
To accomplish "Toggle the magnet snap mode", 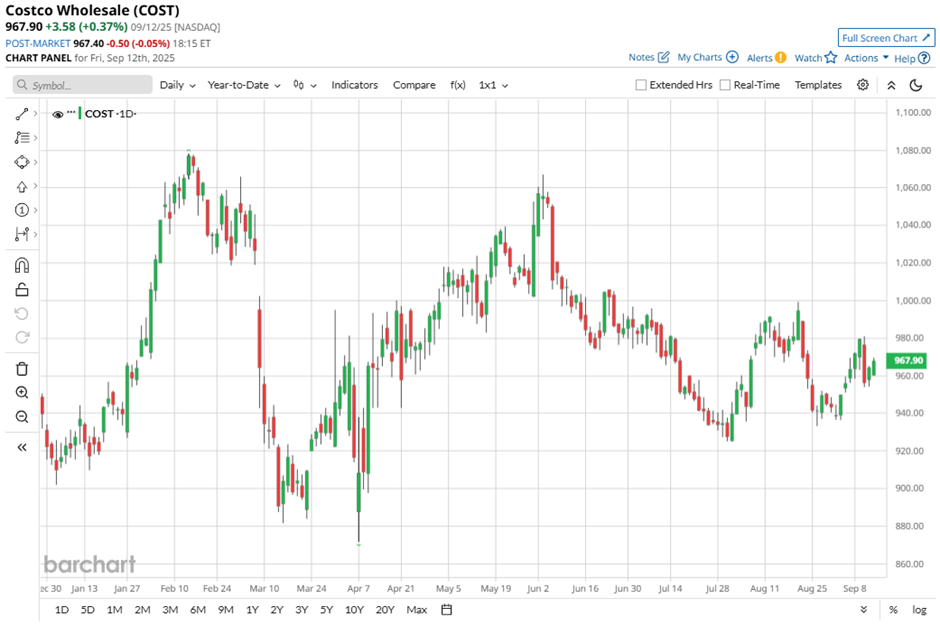I will [22, 265].
